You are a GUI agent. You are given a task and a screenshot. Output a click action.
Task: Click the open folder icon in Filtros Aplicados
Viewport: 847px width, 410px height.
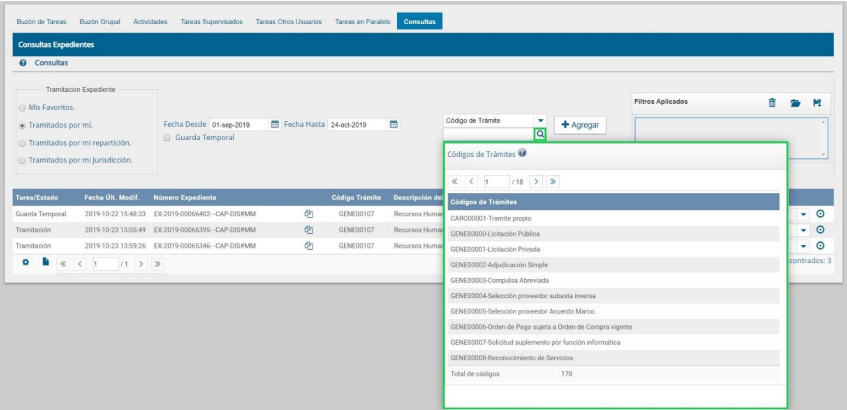tap(797, 102)
